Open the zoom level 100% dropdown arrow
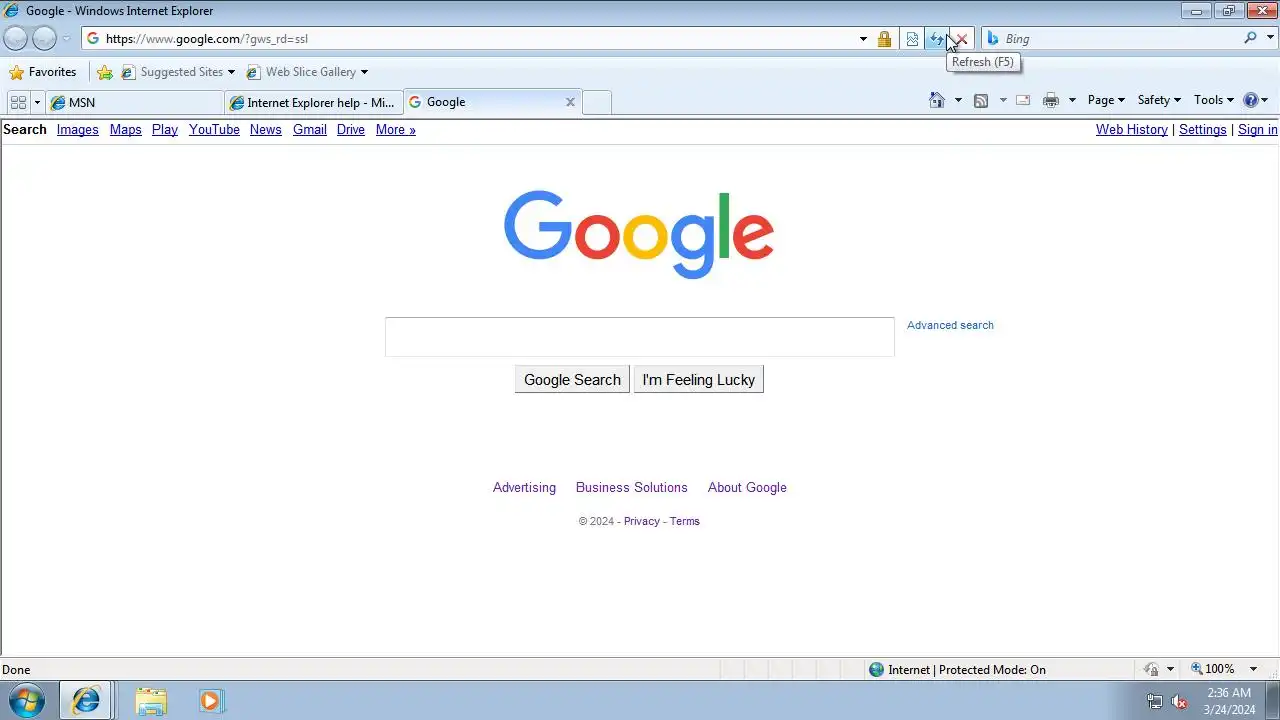Image resolution: width=1280 pixels, height=720 pixels. 1253,670
